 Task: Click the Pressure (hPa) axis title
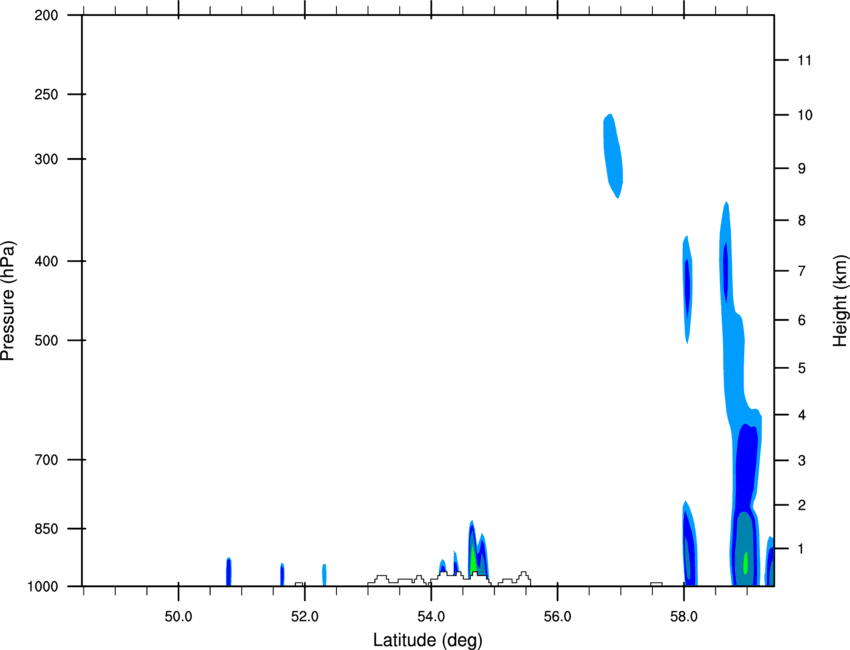pos(8,300)
